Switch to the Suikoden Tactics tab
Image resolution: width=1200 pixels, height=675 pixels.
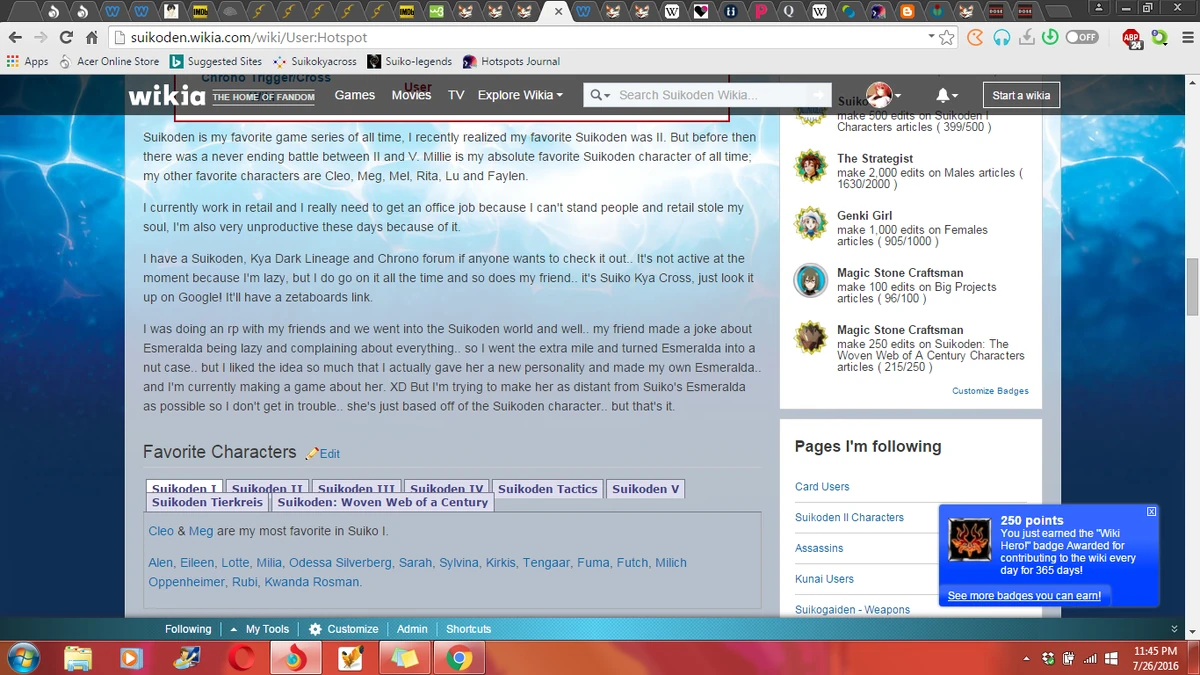548,489
